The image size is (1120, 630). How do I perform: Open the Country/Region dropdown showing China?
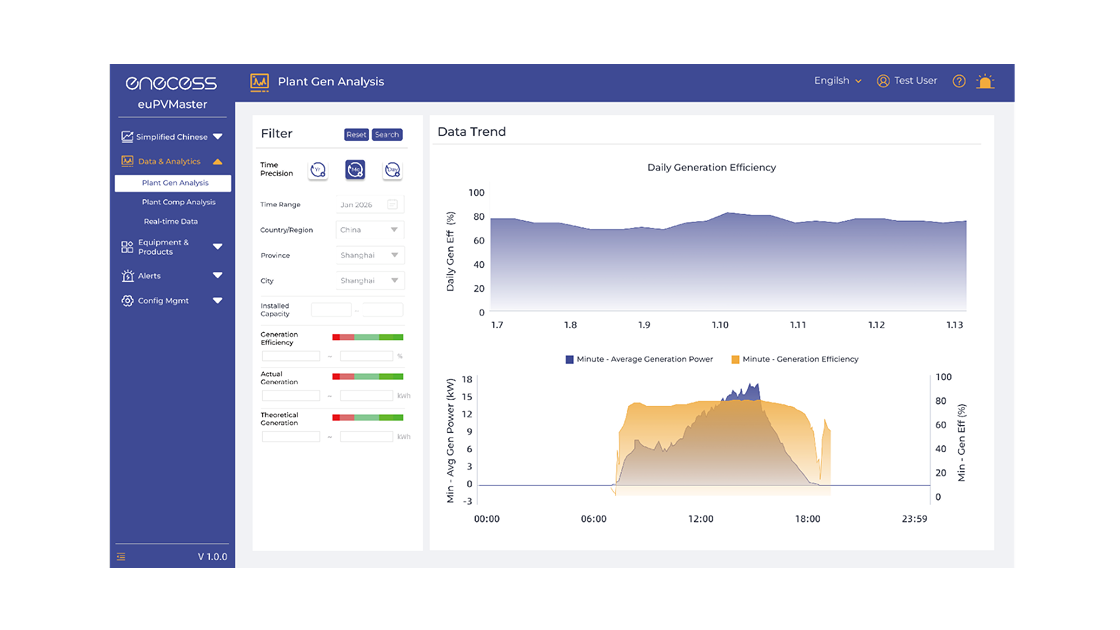(369, 230)
